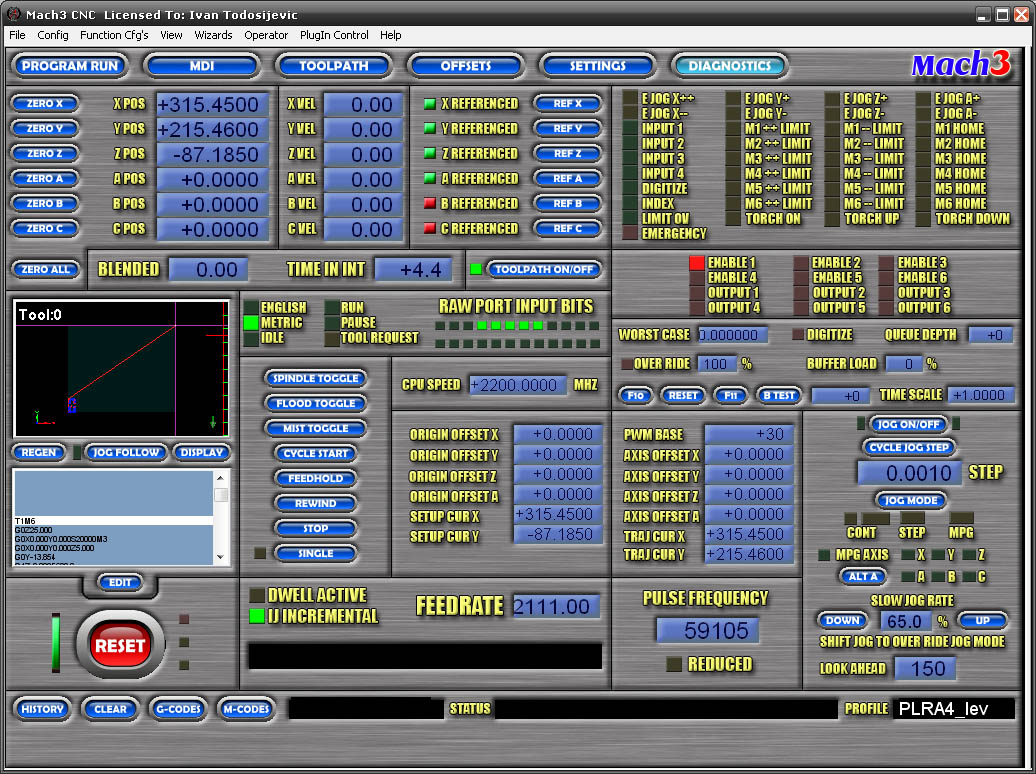Go to the Offsets screen
1036x774 pixels.
(x=466, y=65)
